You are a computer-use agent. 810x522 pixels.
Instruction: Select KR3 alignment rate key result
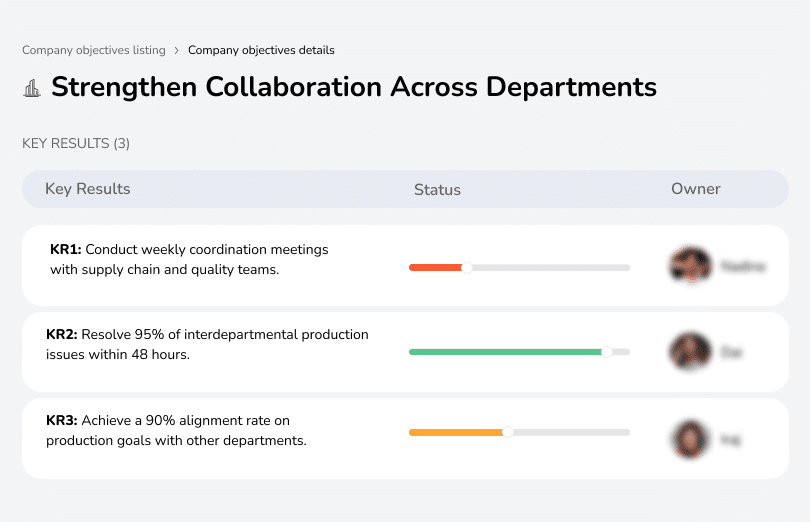tap(177, 430)
